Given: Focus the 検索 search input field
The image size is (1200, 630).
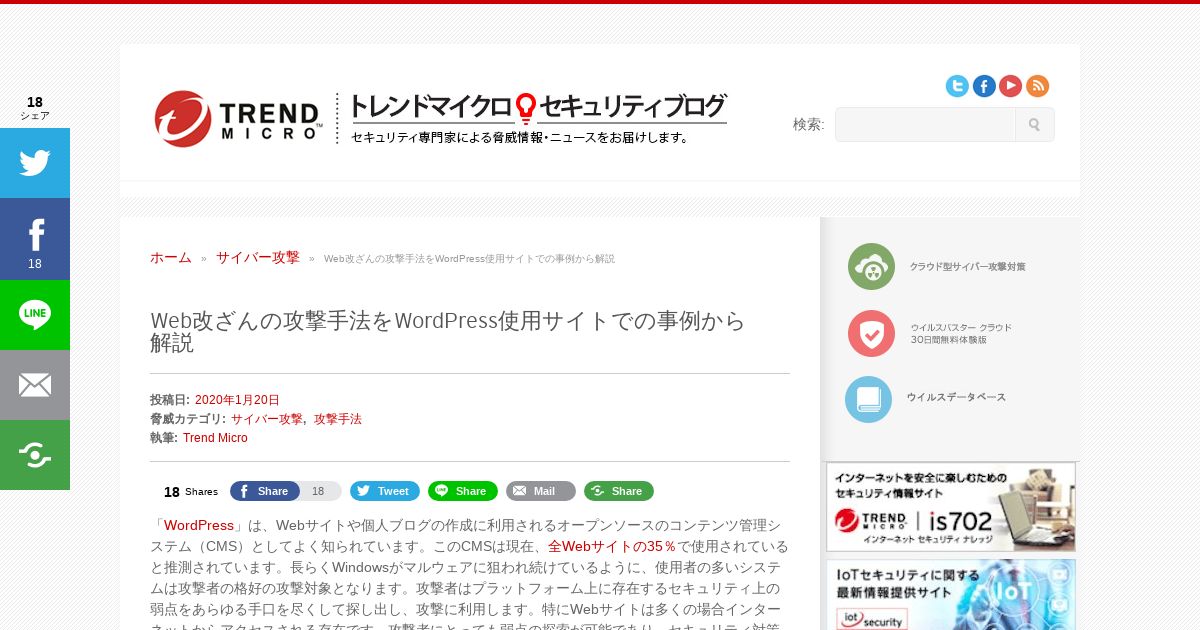Looking at the screenshot, I should point(926,125).
